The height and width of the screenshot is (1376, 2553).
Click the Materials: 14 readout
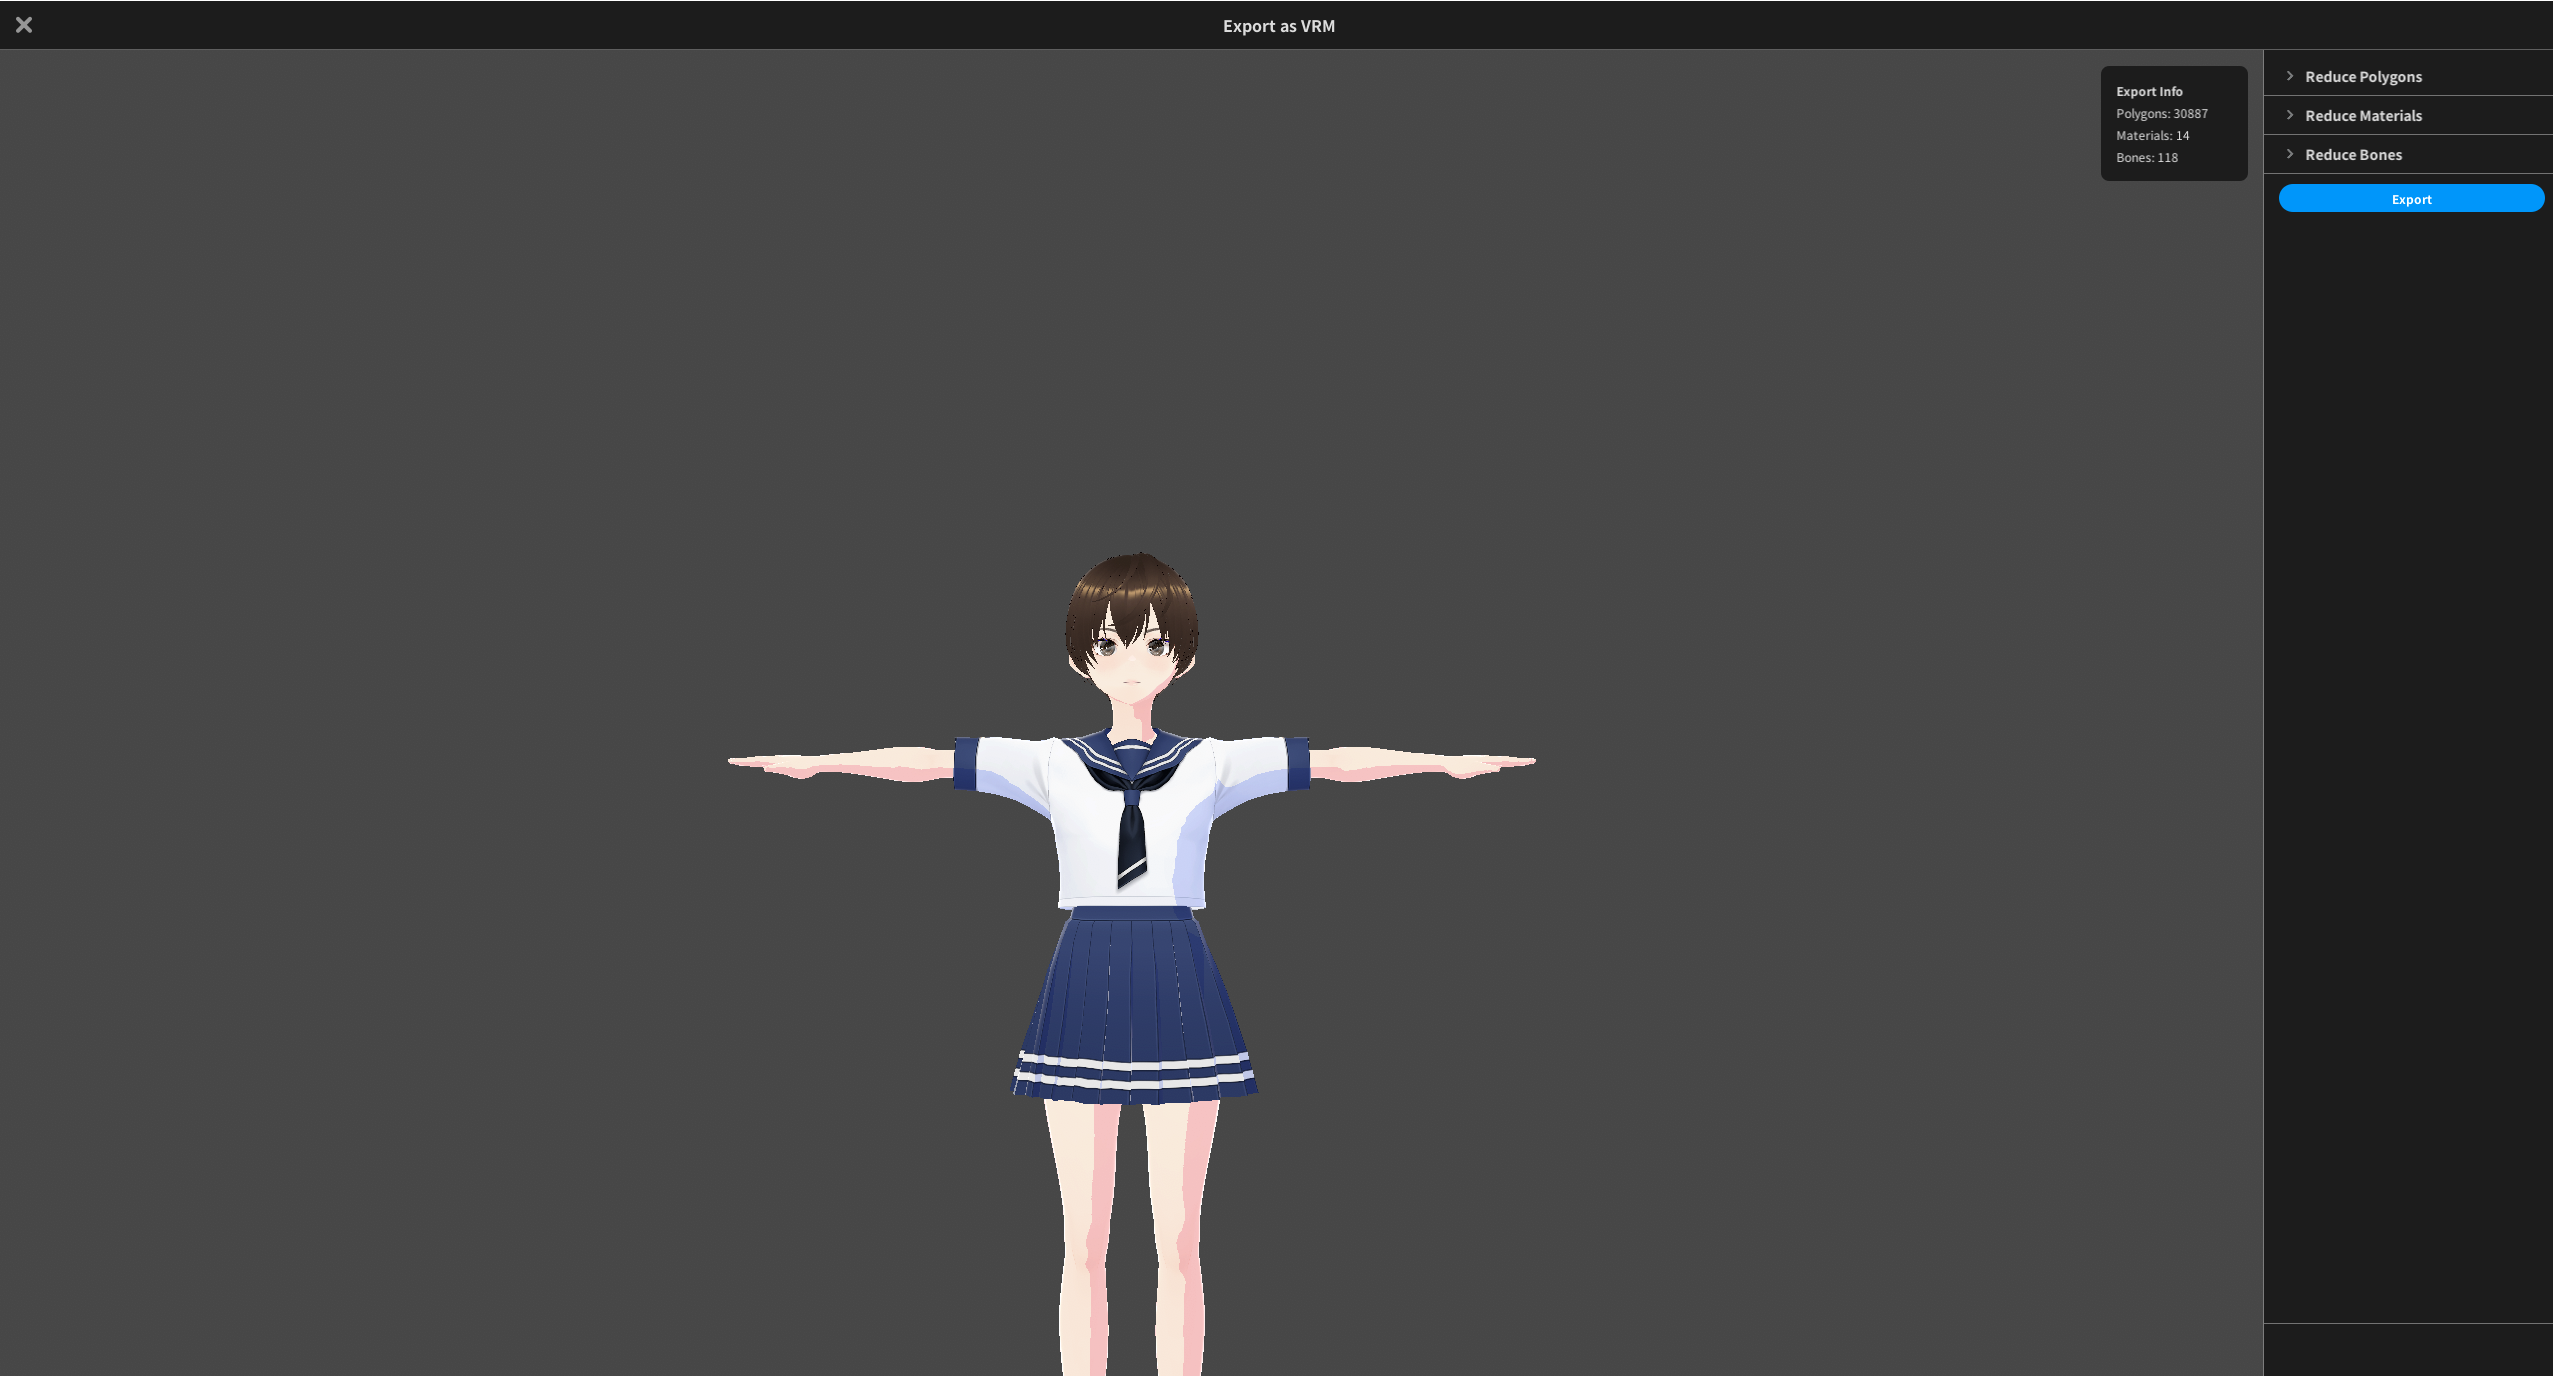coord(2152,136)
